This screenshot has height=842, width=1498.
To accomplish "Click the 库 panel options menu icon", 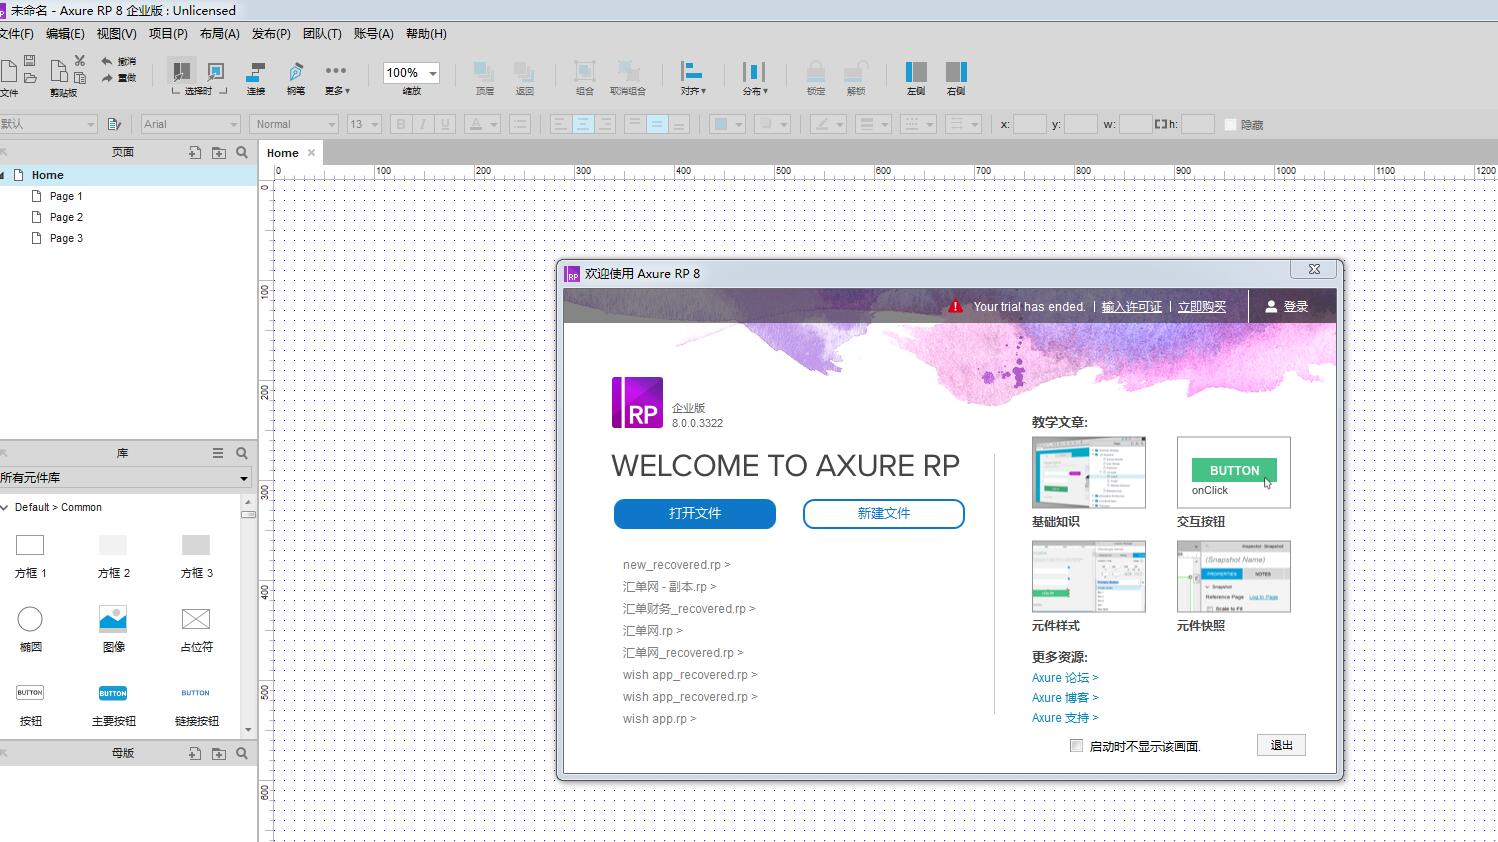I will (x=218, y=453).
